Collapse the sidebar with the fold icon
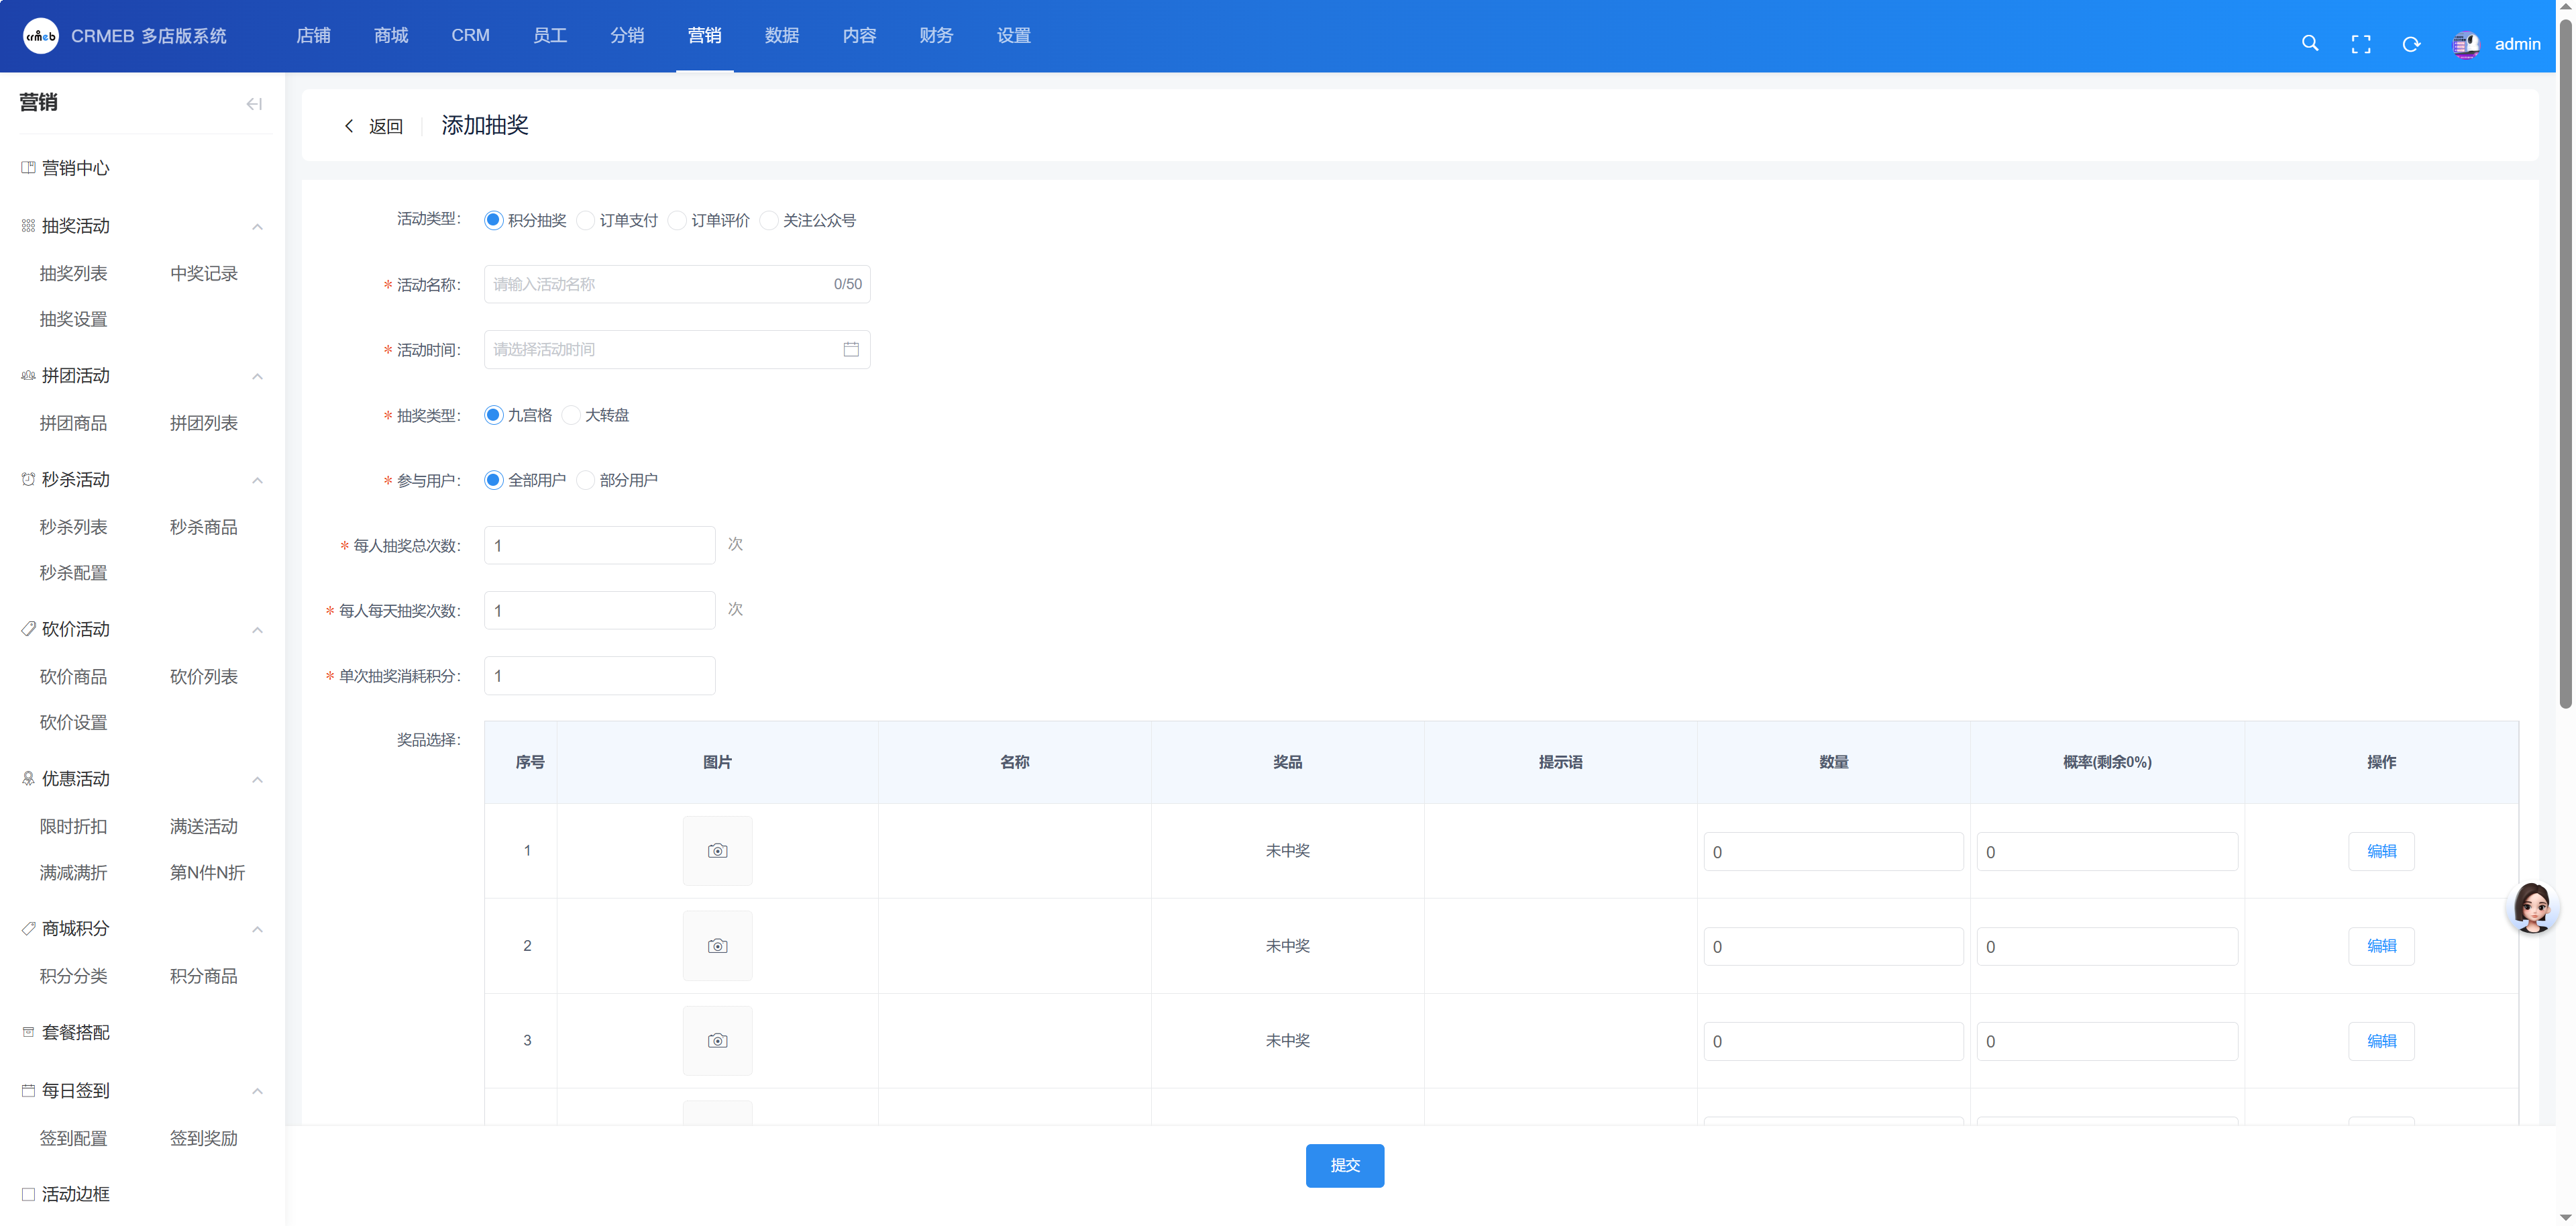The height and width of the screenshot is (1226, 2576). [254, 103]
